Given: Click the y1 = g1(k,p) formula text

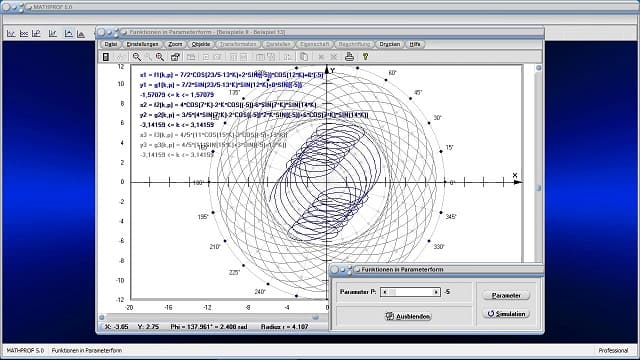Looking at the screenshot, I should (x=221, y=85).
